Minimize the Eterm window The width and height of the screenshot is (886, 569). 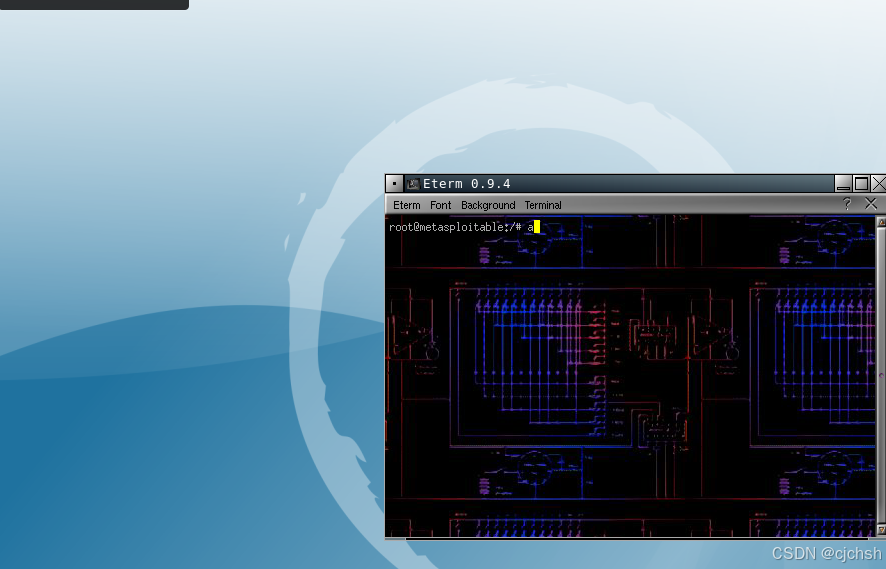click(843, 184)
